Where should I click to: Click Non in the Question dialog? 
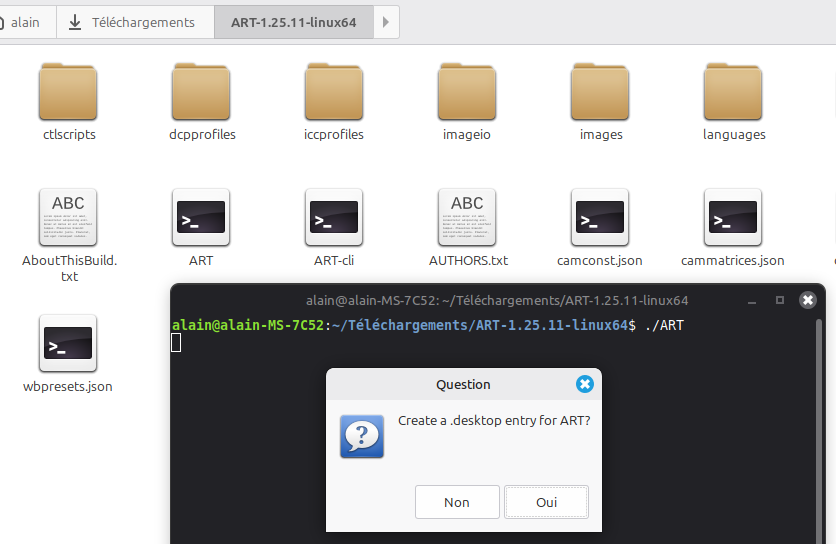coord(457,502)
